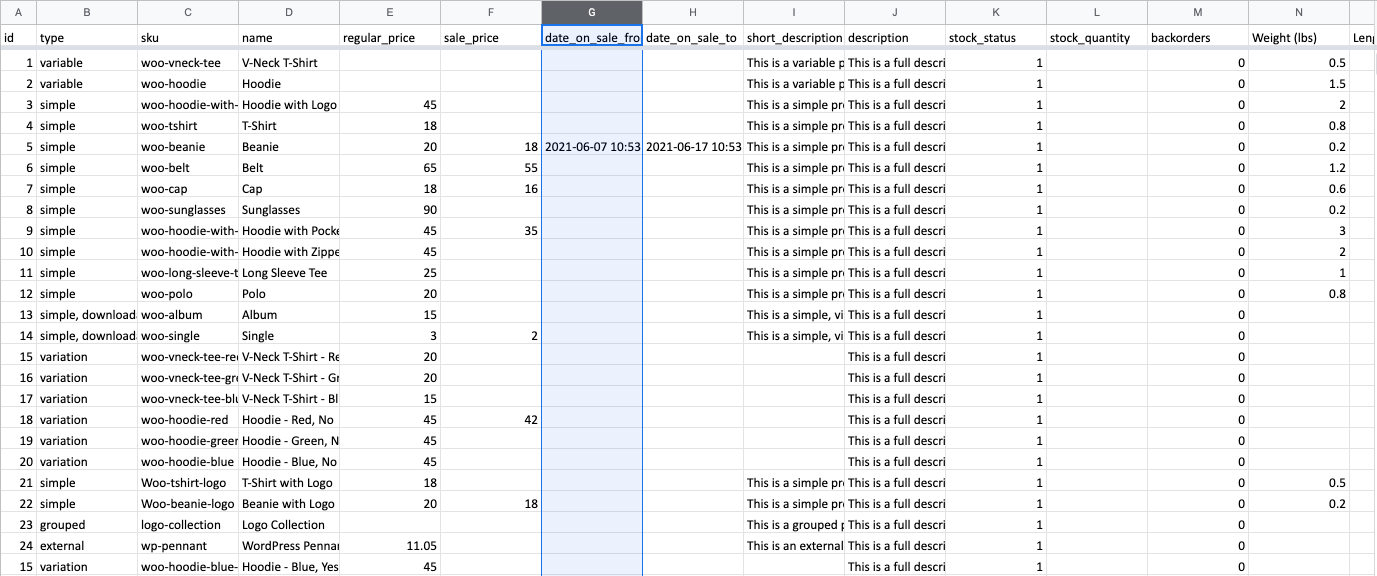Click the 'Weight (lbs)' header cell

(1298, 38)
